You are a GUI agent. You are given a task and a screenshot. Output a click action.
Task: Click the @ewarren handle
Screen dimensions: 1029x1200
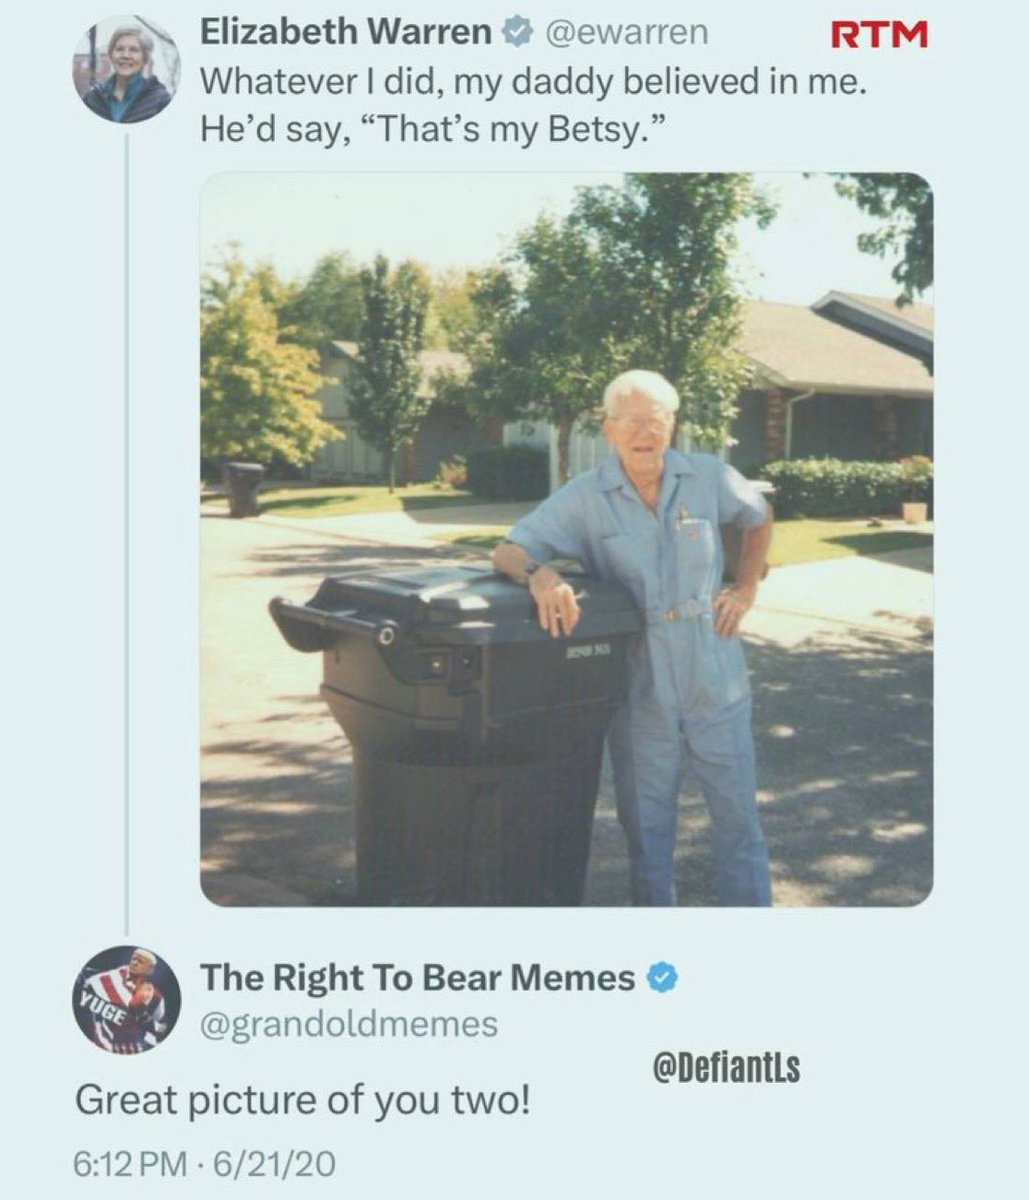point(624,33)
